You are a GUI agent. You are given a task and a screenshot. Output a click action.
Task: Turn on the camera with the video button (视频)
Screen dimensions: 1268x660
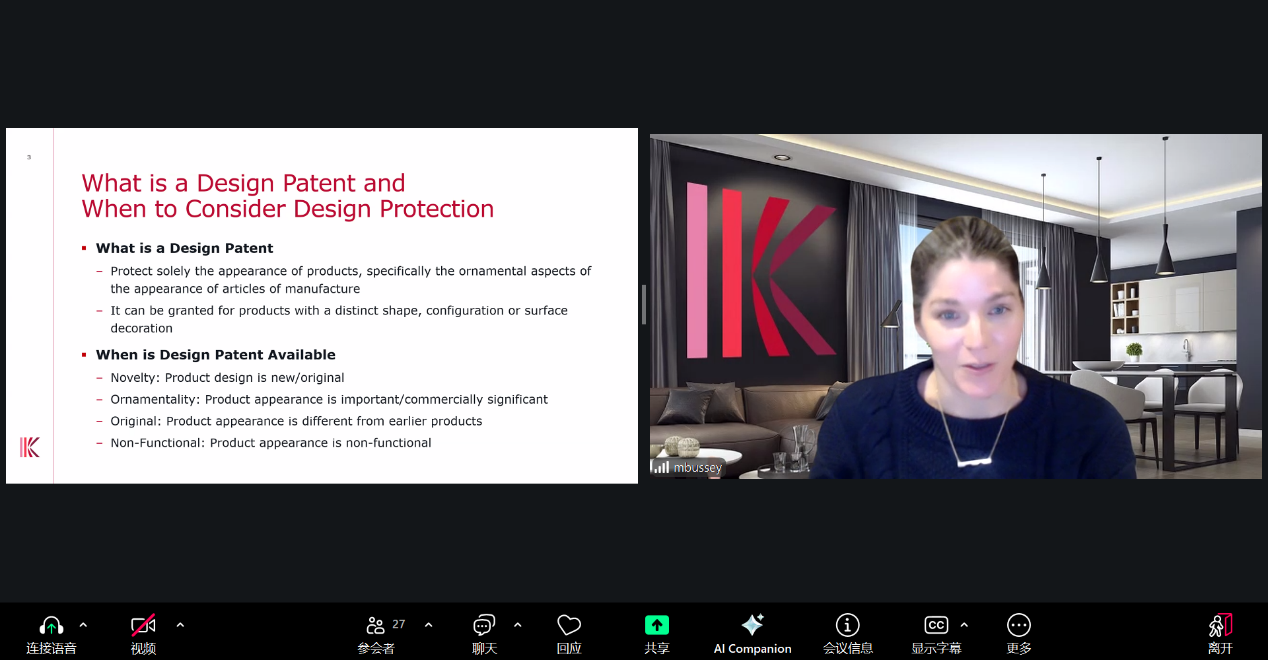[143, 626]
